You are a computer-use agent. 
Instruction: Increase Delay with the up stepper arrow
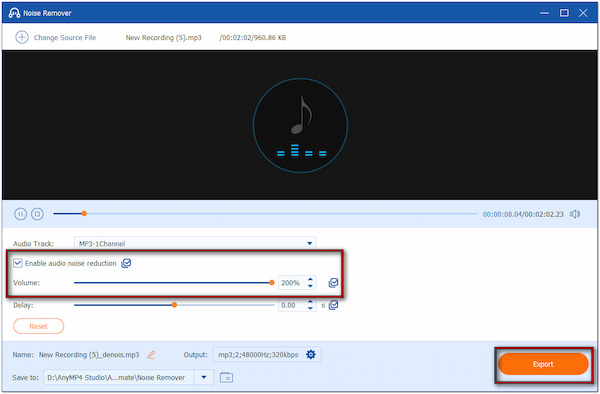[x=310, y=301]
